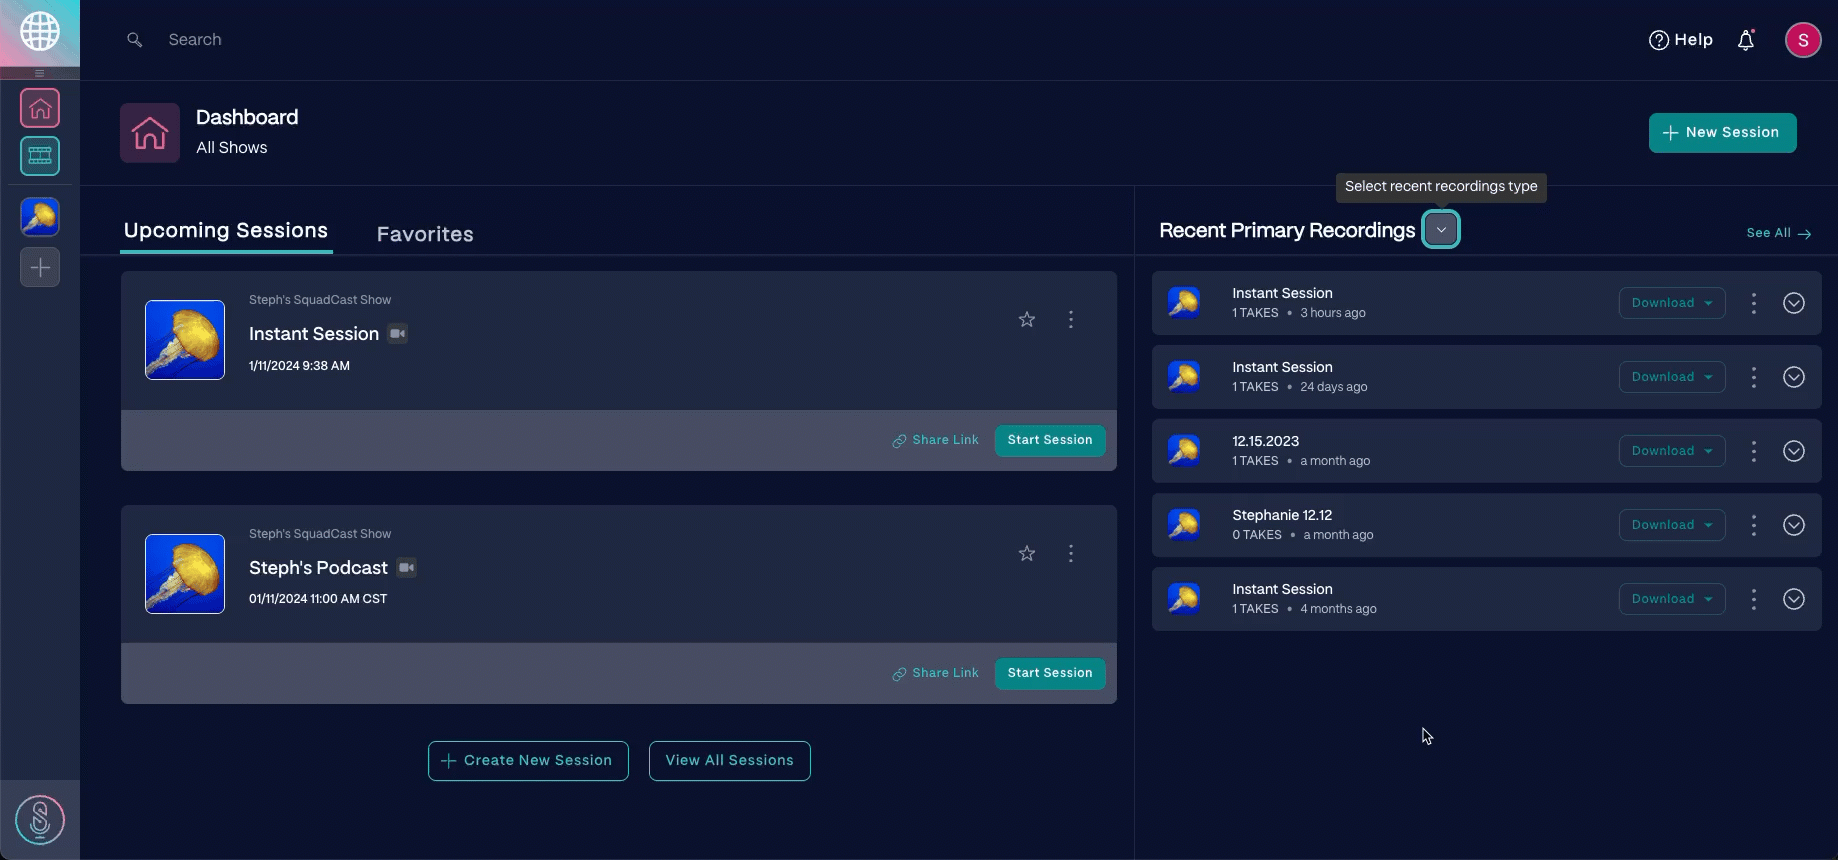Open the recent recordings type dropdown
Screen dimensions: 1838x860
(1440, 230)
